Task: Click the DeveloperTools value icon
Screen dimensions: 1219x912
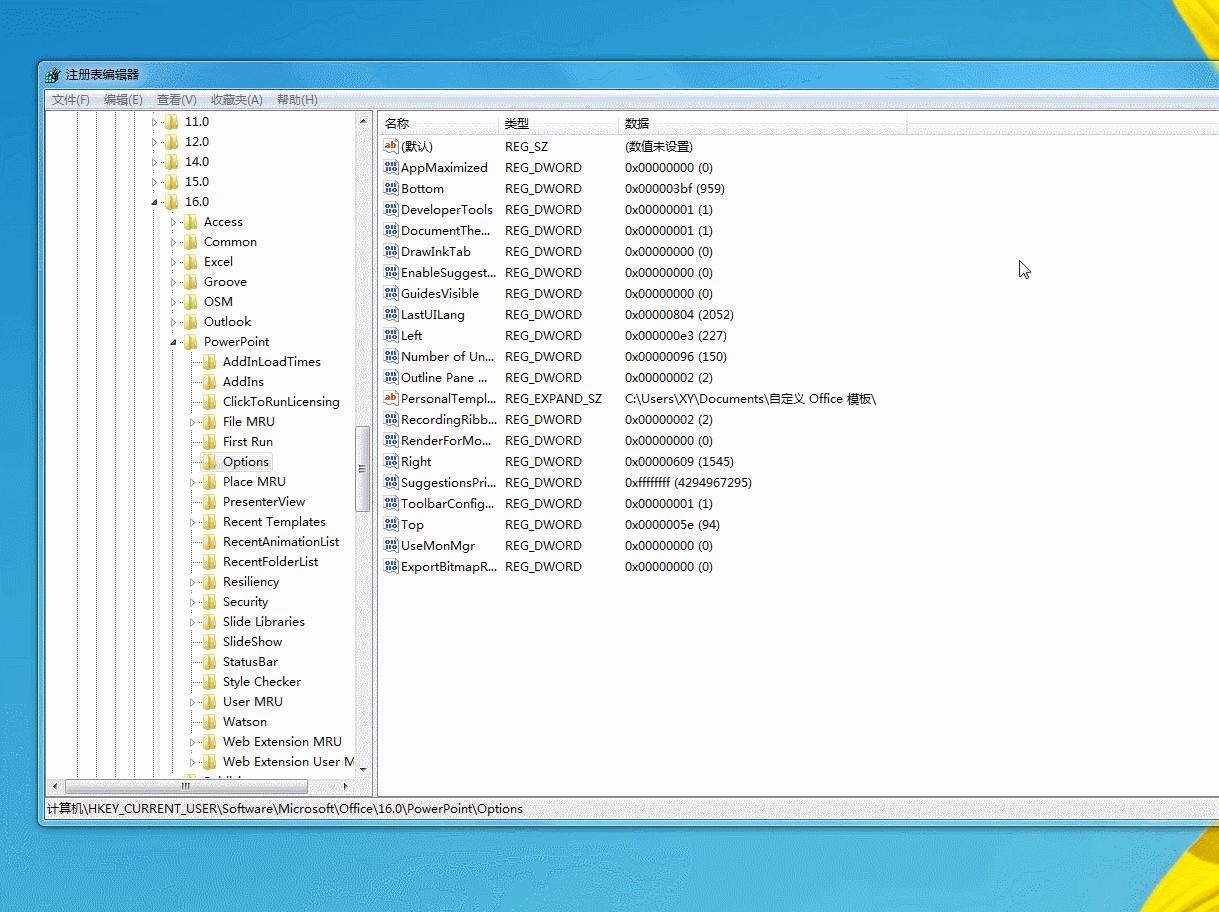Action: pos(391,209)
